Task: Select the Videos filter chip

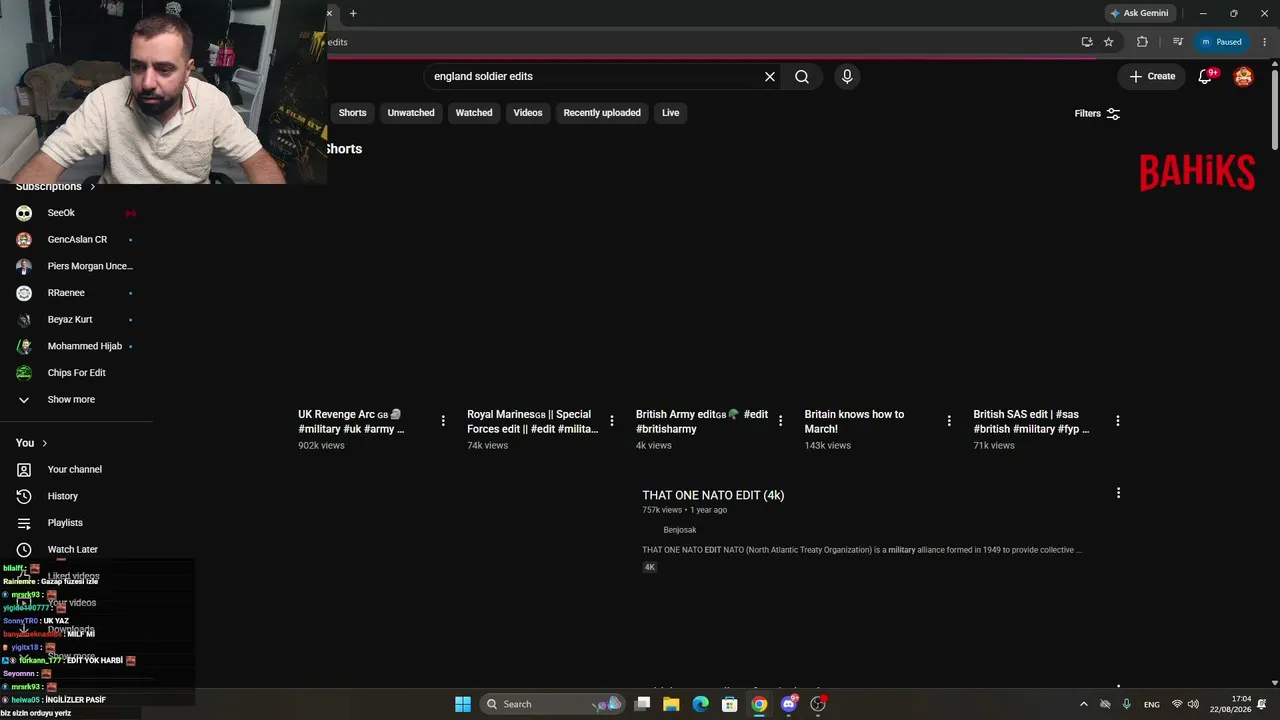Action: (x=528, y=113)
